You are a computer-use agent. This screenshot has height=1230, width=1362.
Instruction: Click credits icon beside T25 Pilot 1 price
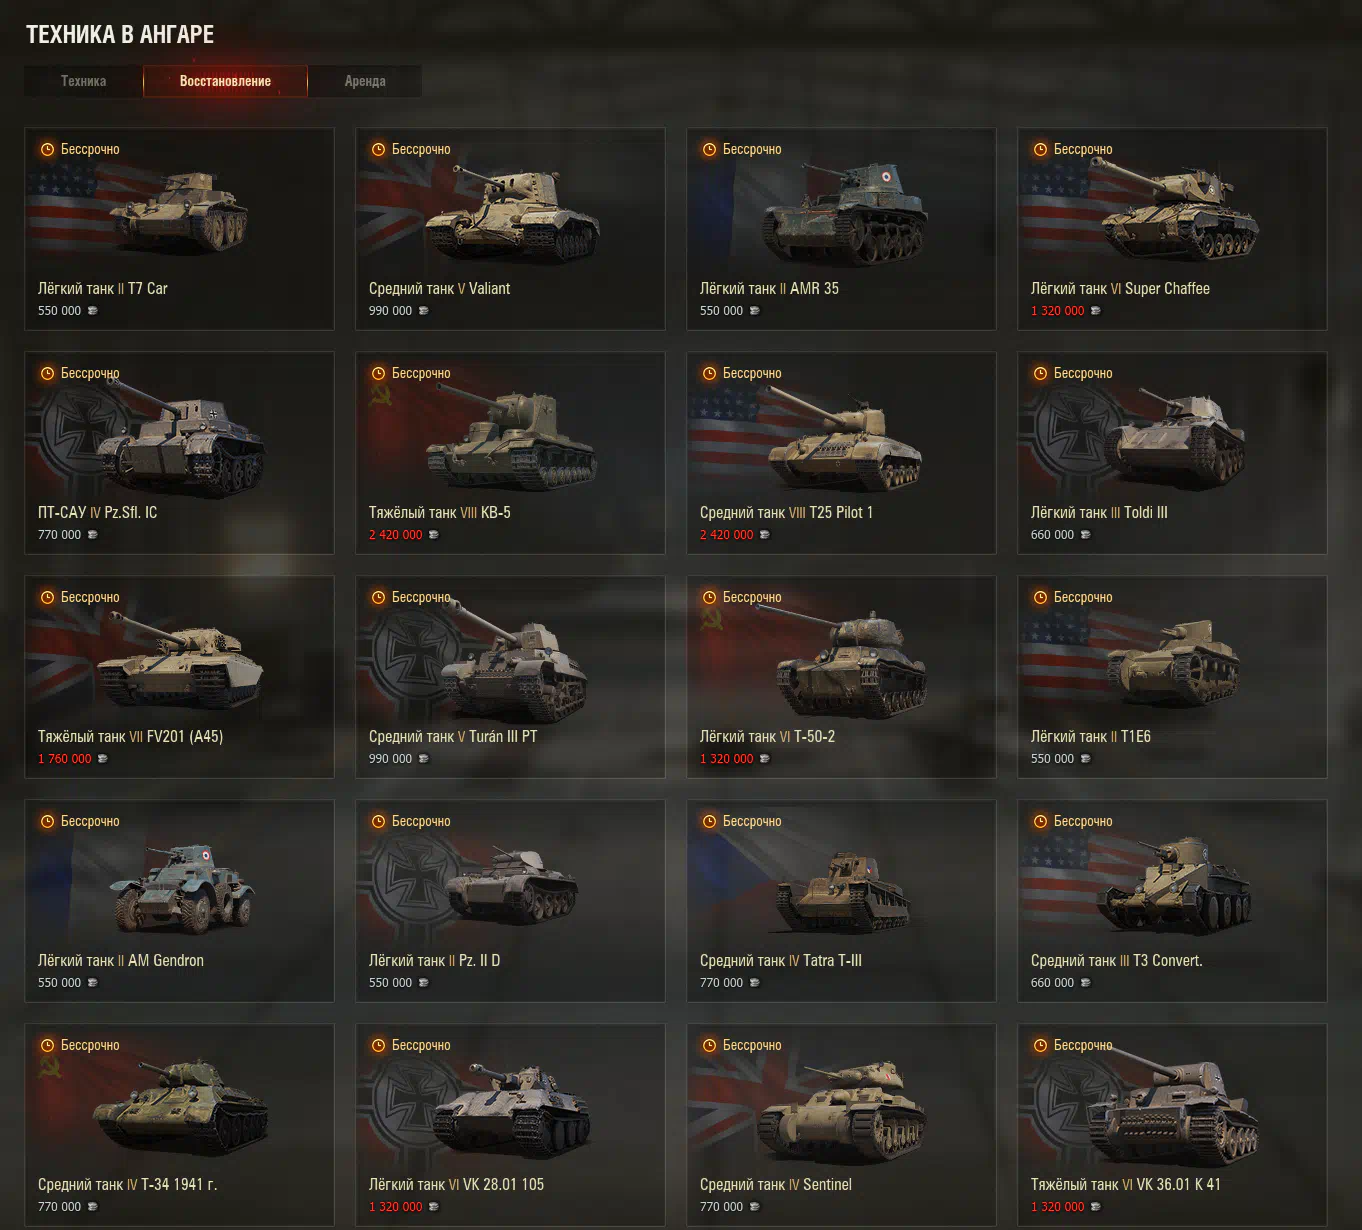764,535
